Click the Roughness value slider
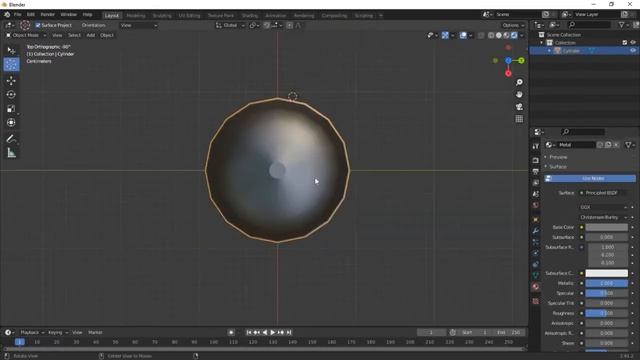 (607, 313)
